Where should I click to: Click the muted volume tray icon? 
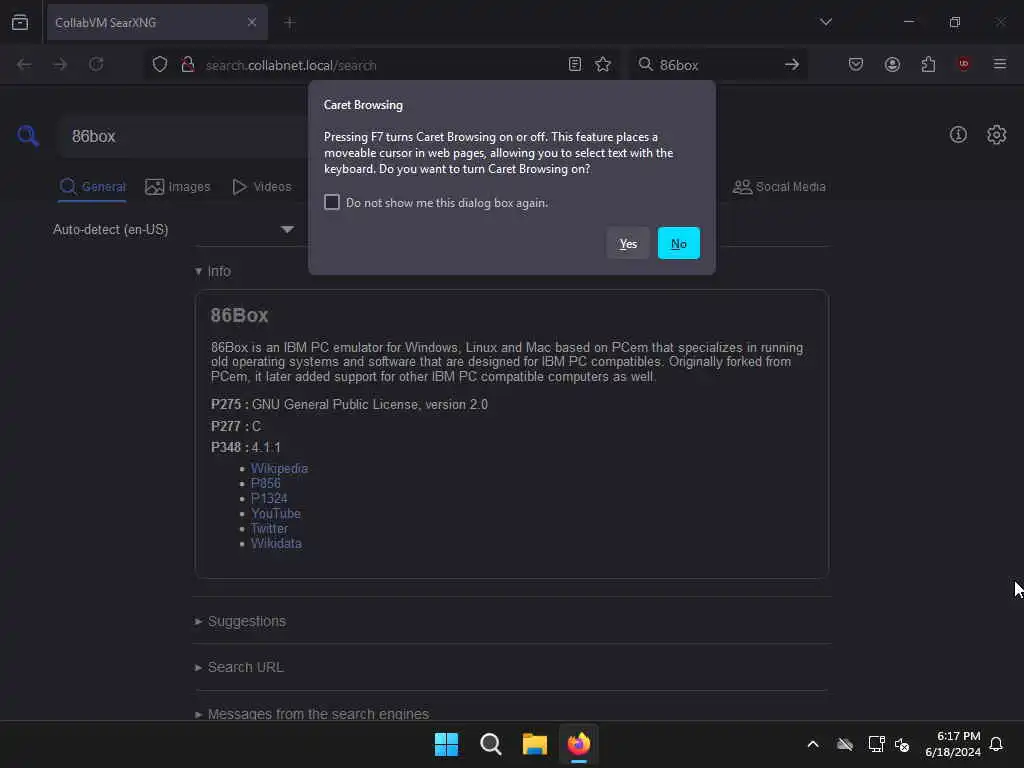point(902,744)
